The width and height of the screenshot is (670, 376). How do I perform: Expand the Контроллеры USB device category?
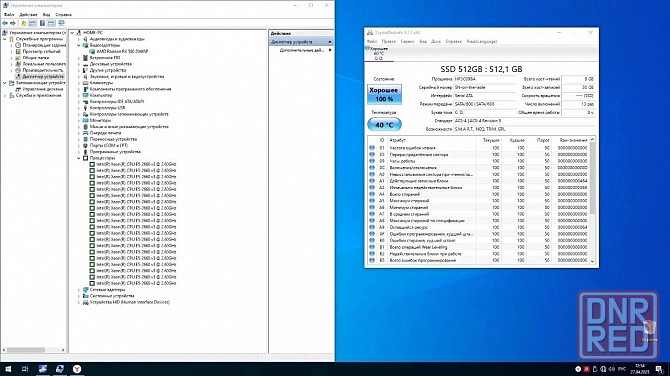pos(79,108)
